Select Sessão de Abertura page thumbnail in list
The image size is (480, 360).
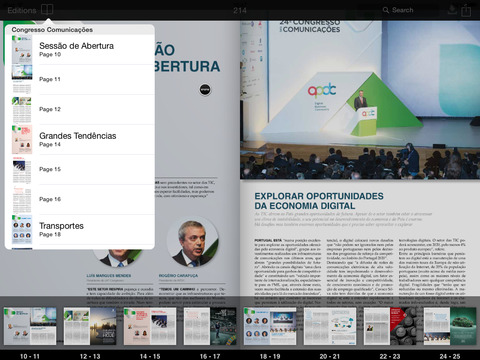(22, 49)
